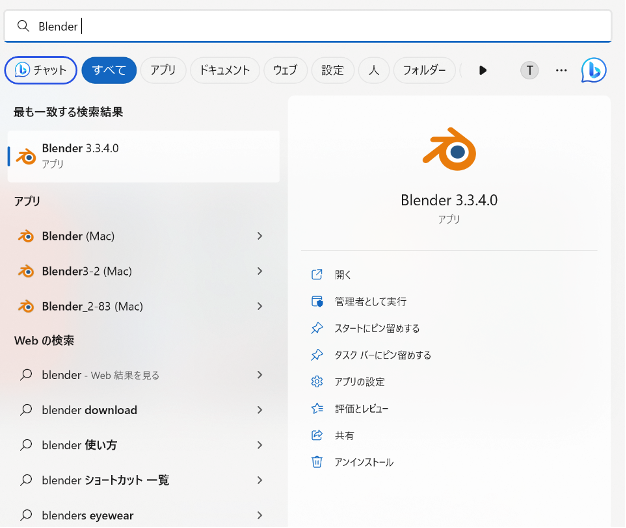Select the Blender_2-83 (Mac) app result
The image size is (626, 528).
pos(144,307)
